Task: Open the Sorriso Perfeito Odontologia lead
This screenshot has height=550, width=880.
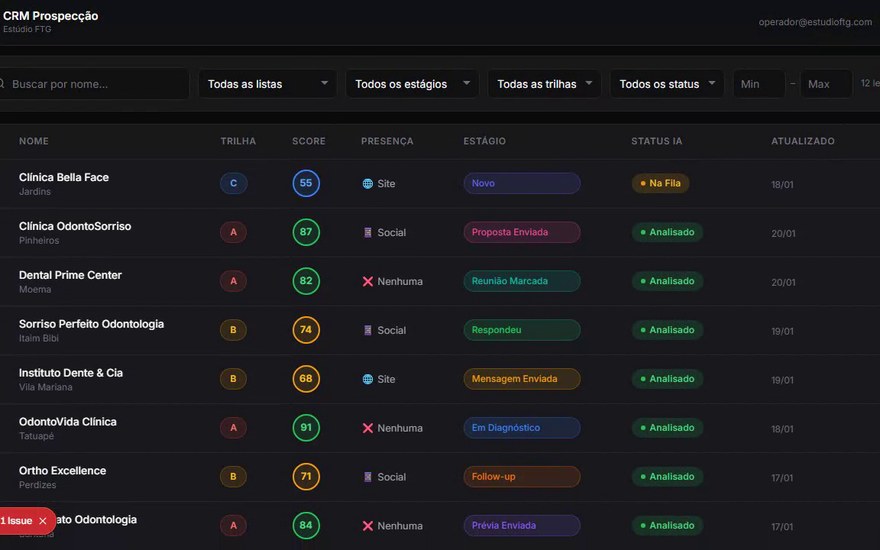Action: [x=91, y=324]
